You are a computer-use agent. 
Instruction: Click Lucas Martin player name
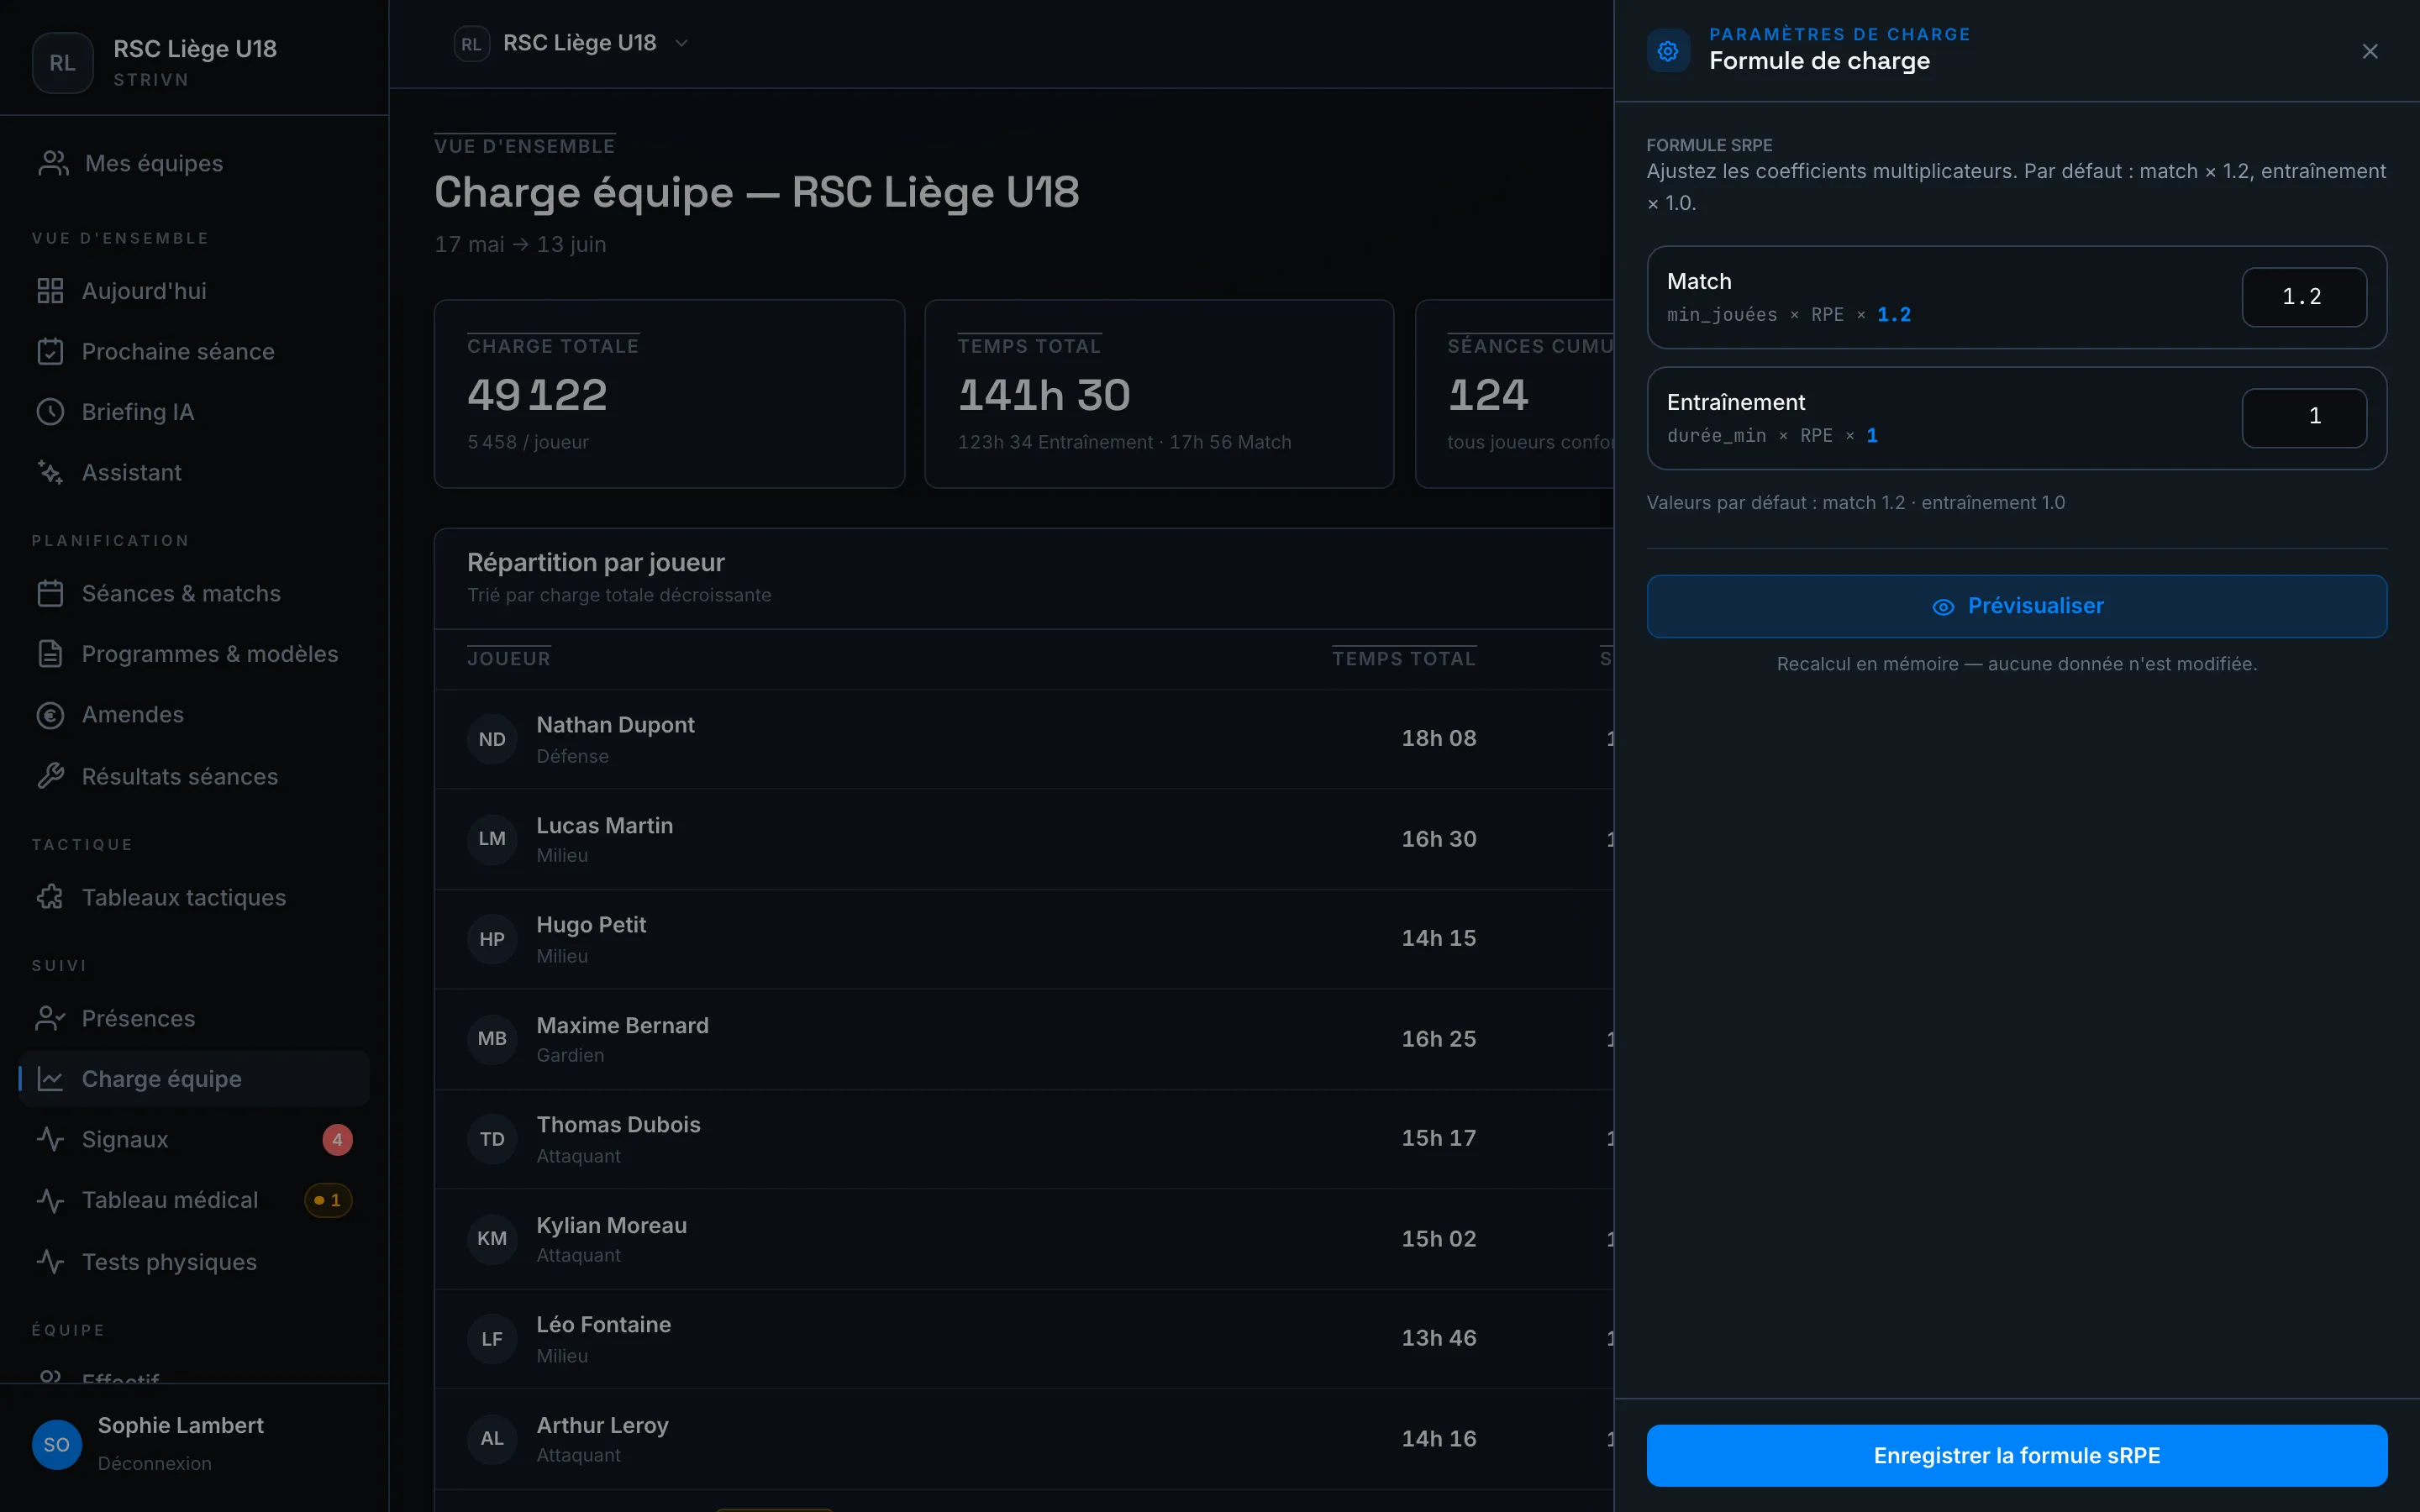(x=604, y=826)
